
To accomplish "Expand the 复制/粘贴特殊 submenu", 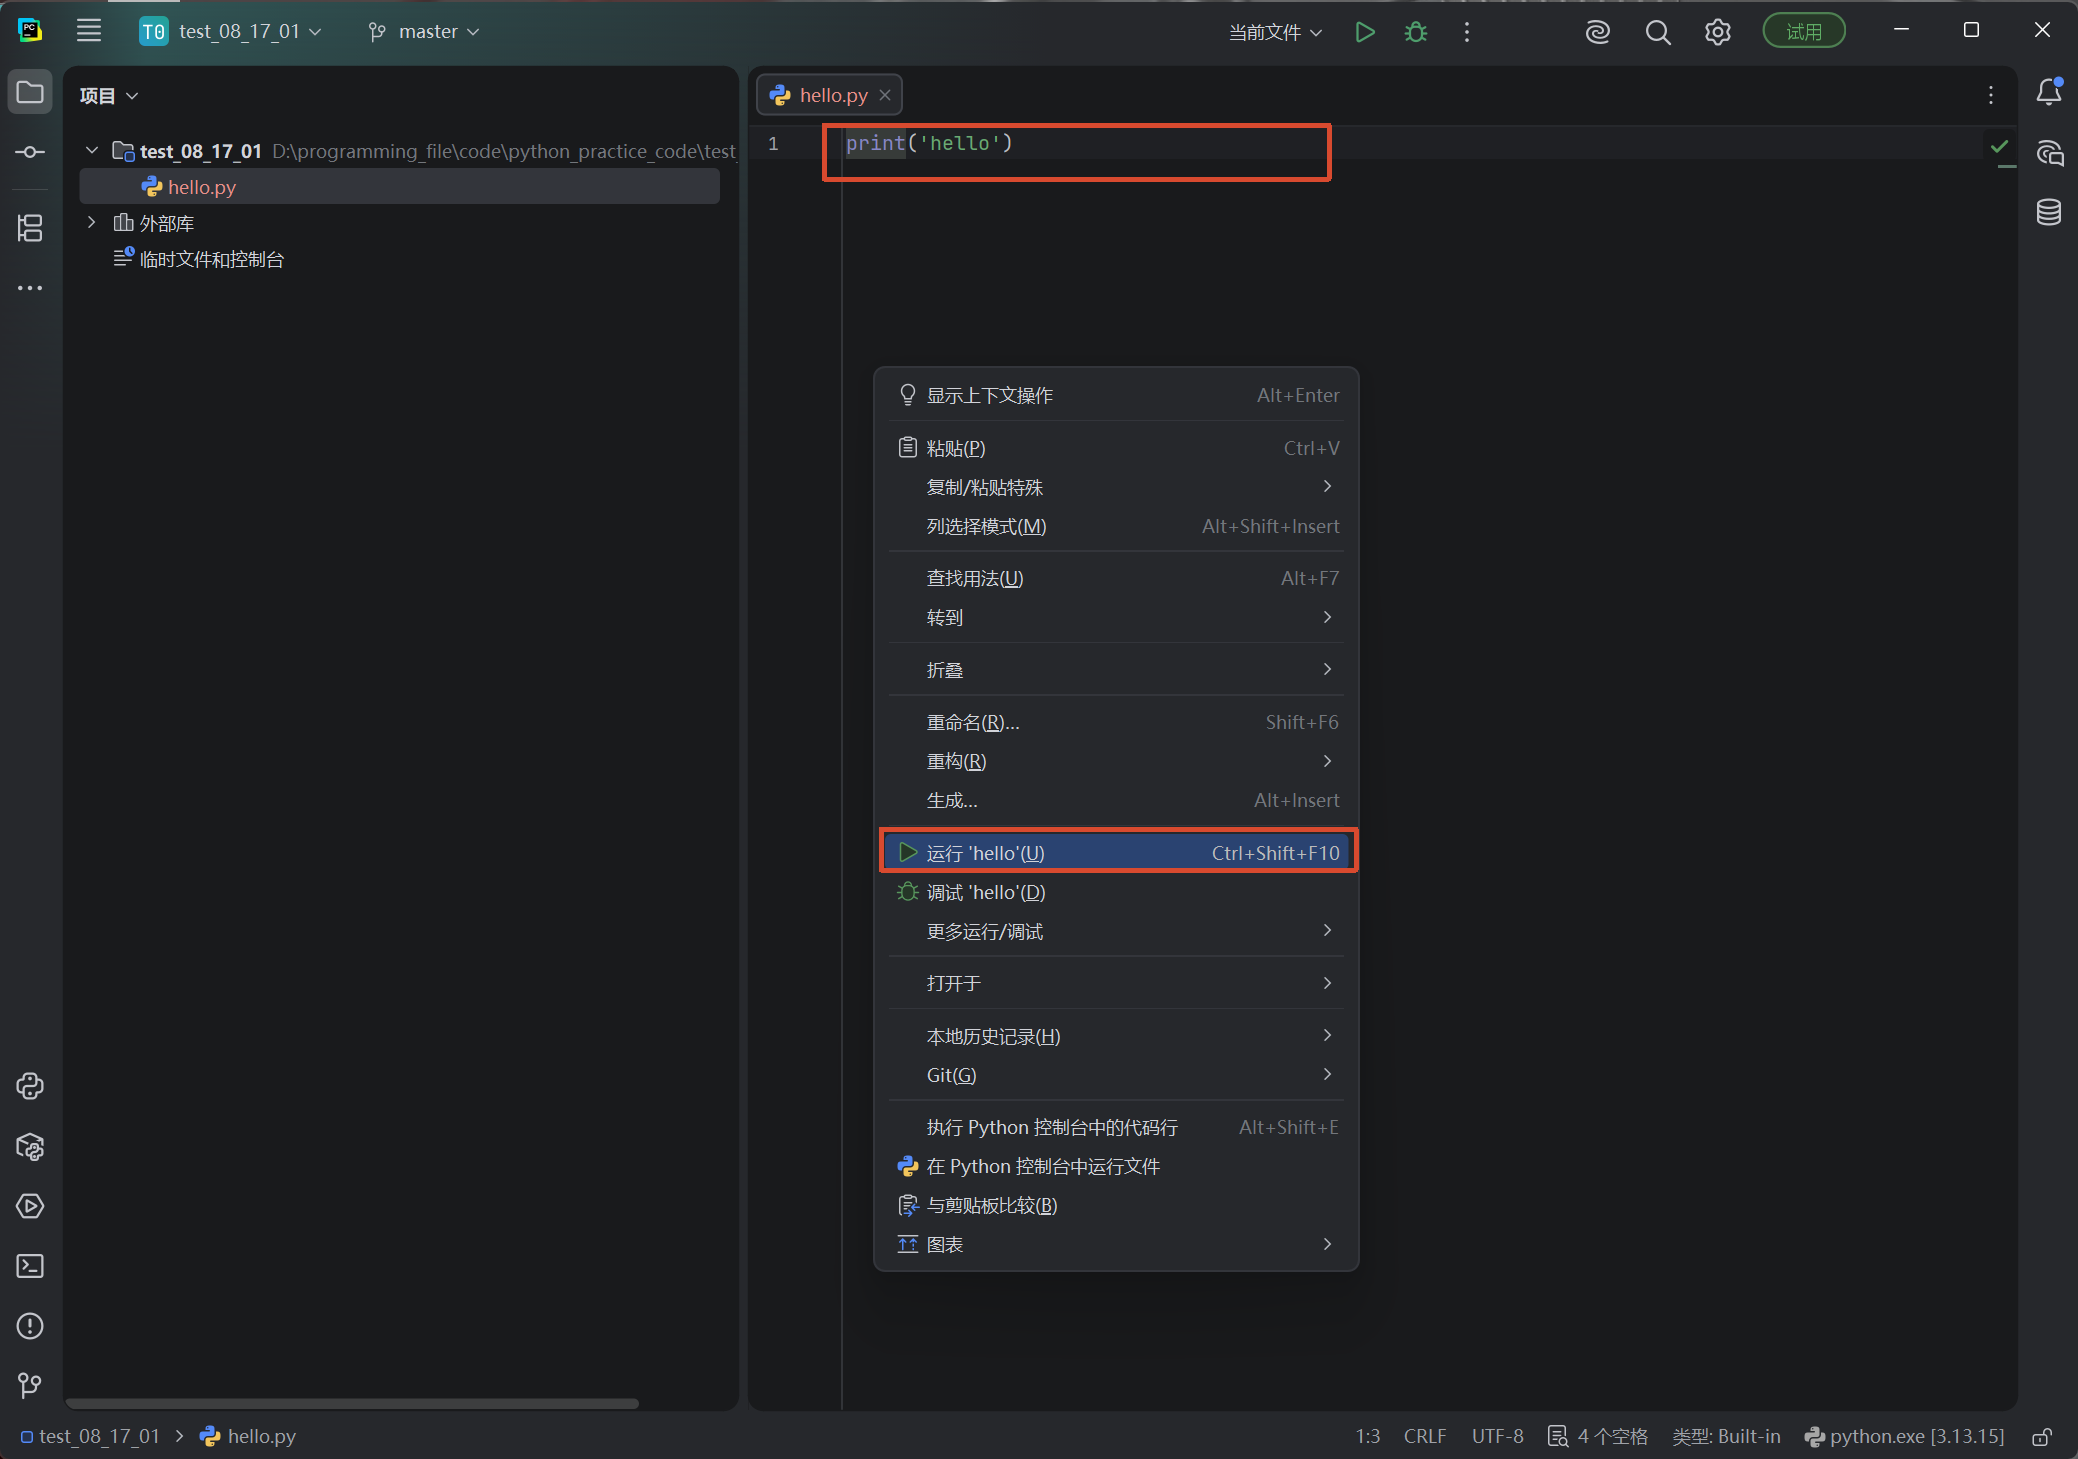I will pyautogui.click(x=1116, y=487).
